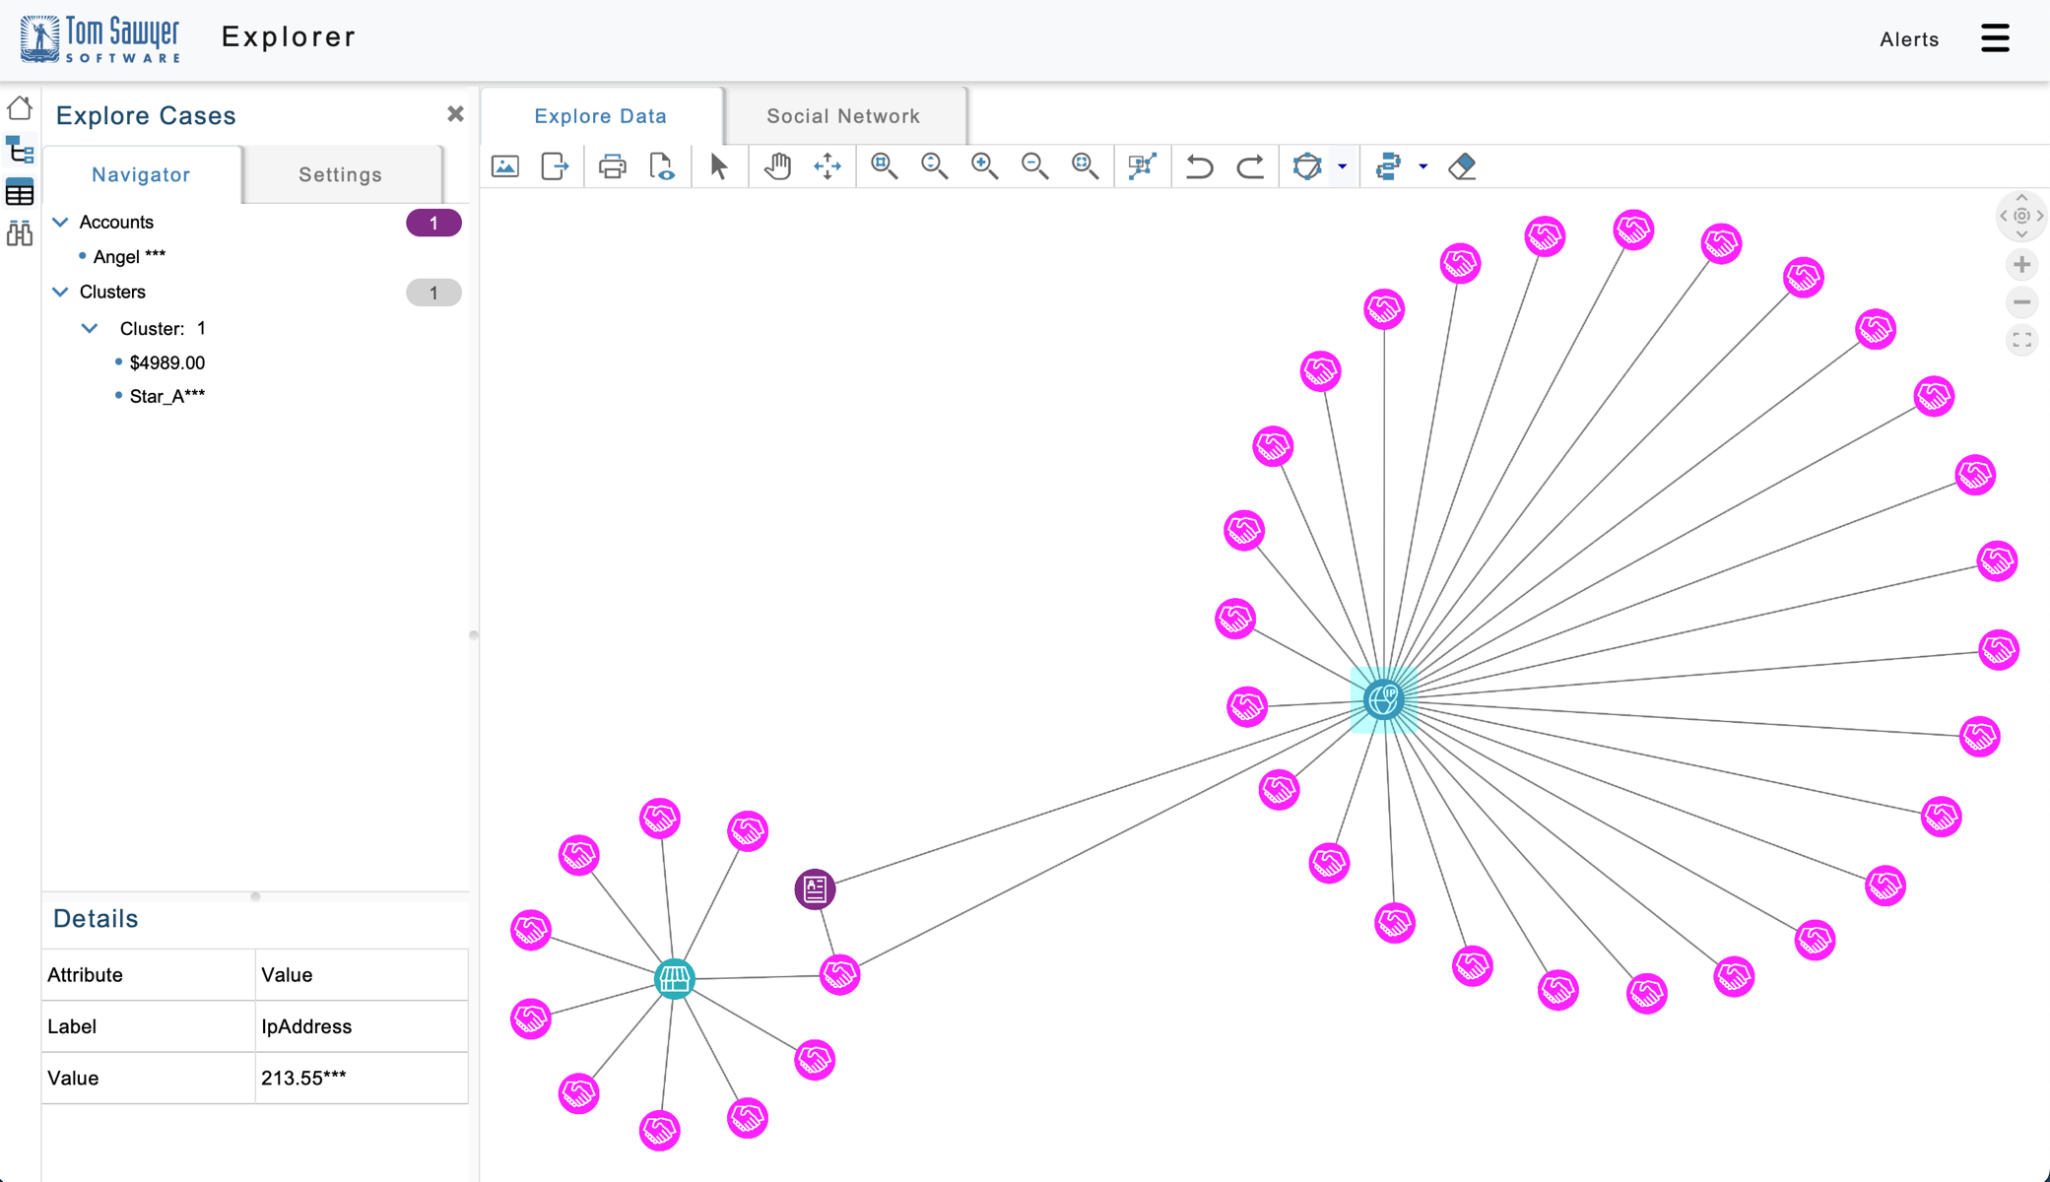The image size is (2050, 1182).
Task: Select the pointer selection tool
Action: coord(718,166)
